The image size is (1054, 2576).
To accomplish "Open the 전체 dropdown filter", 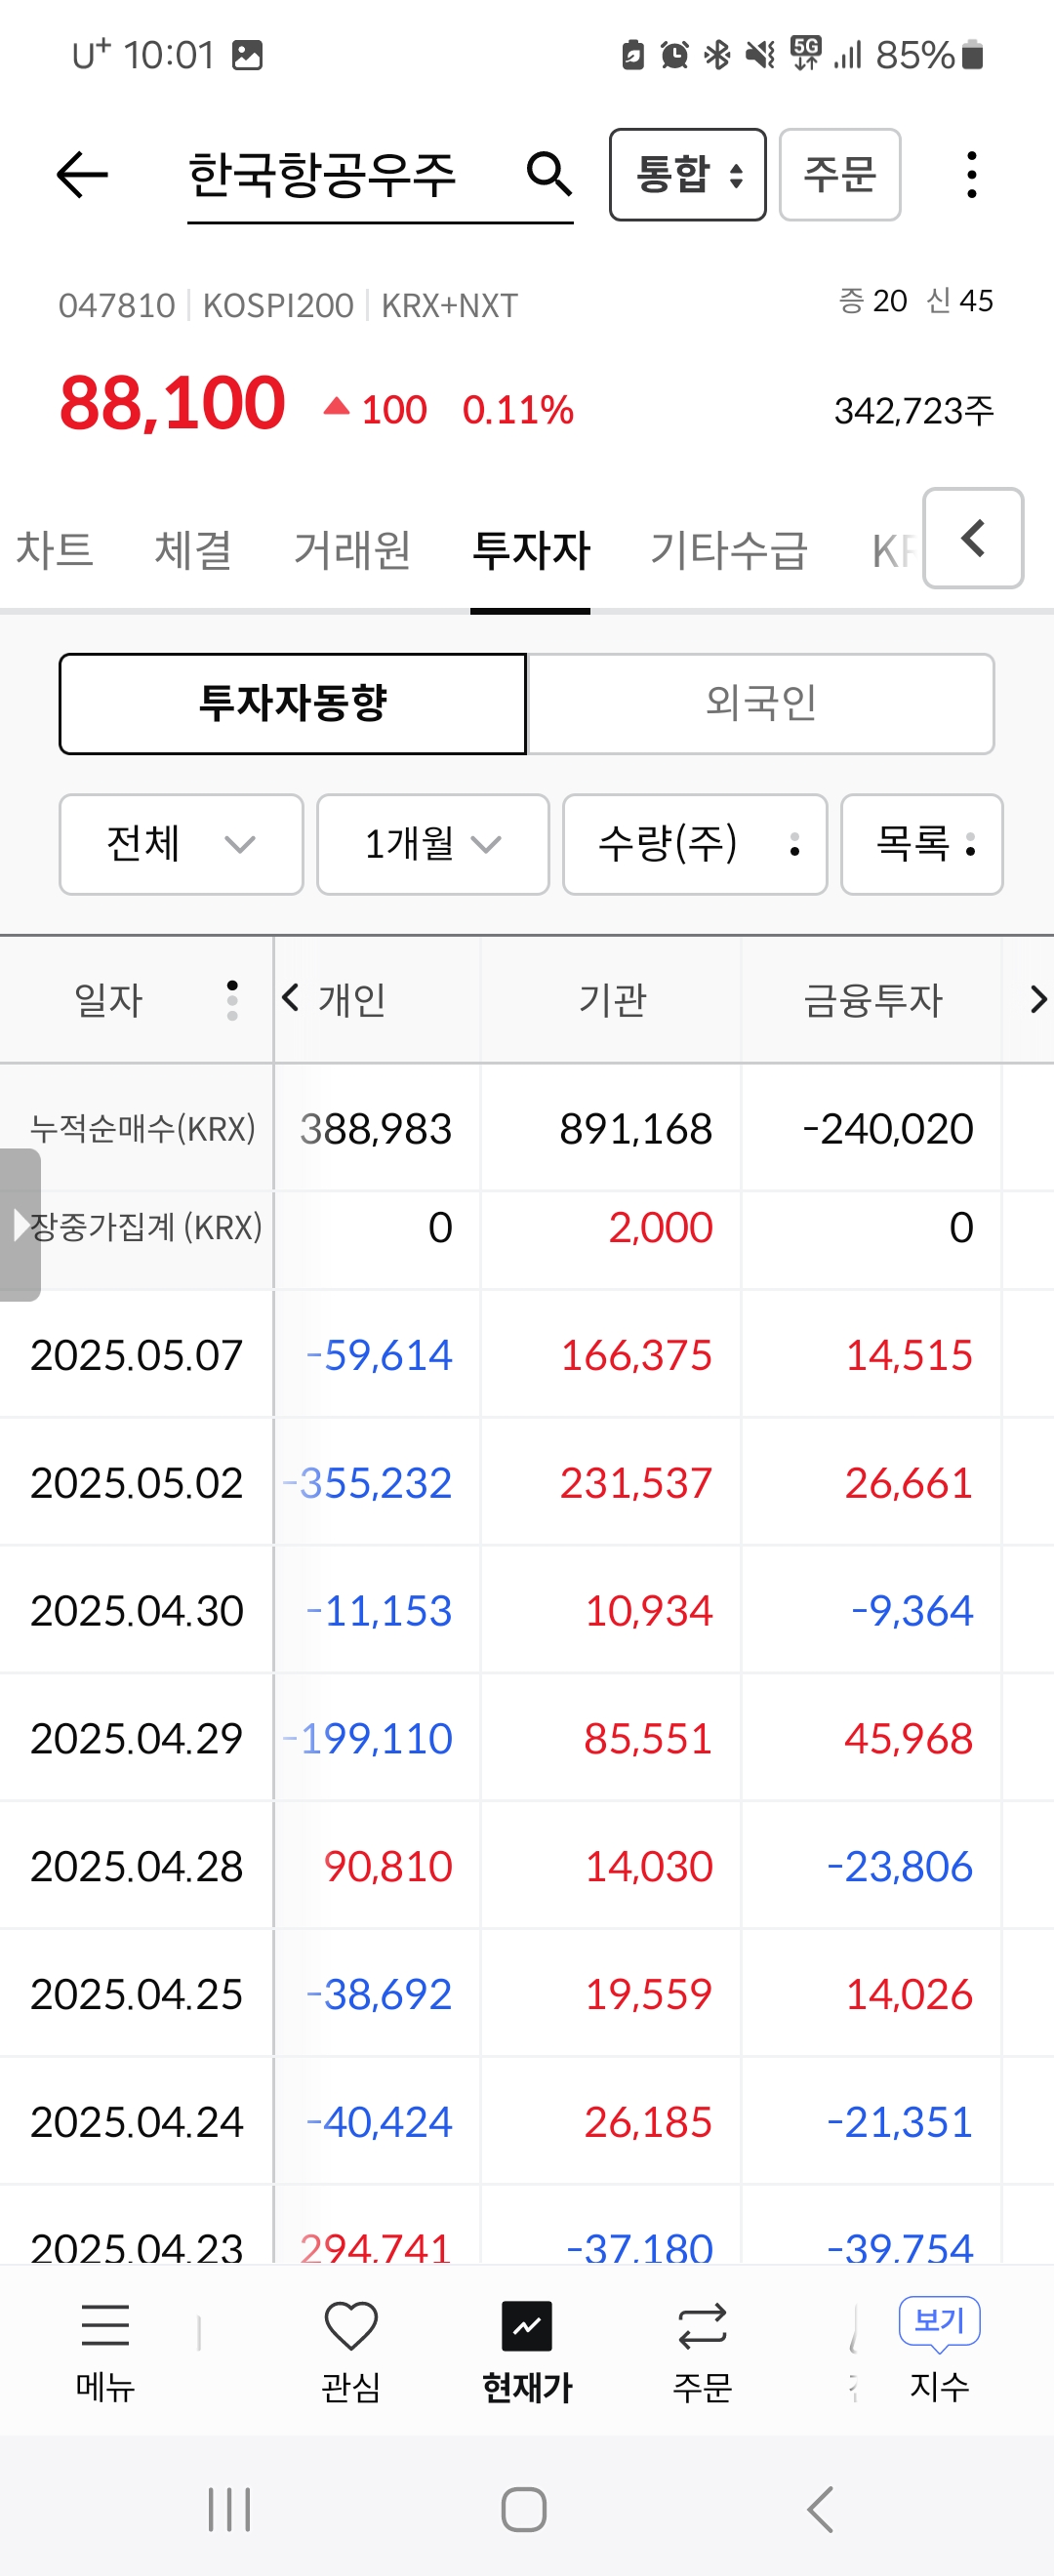I will [x=181, y=844].
